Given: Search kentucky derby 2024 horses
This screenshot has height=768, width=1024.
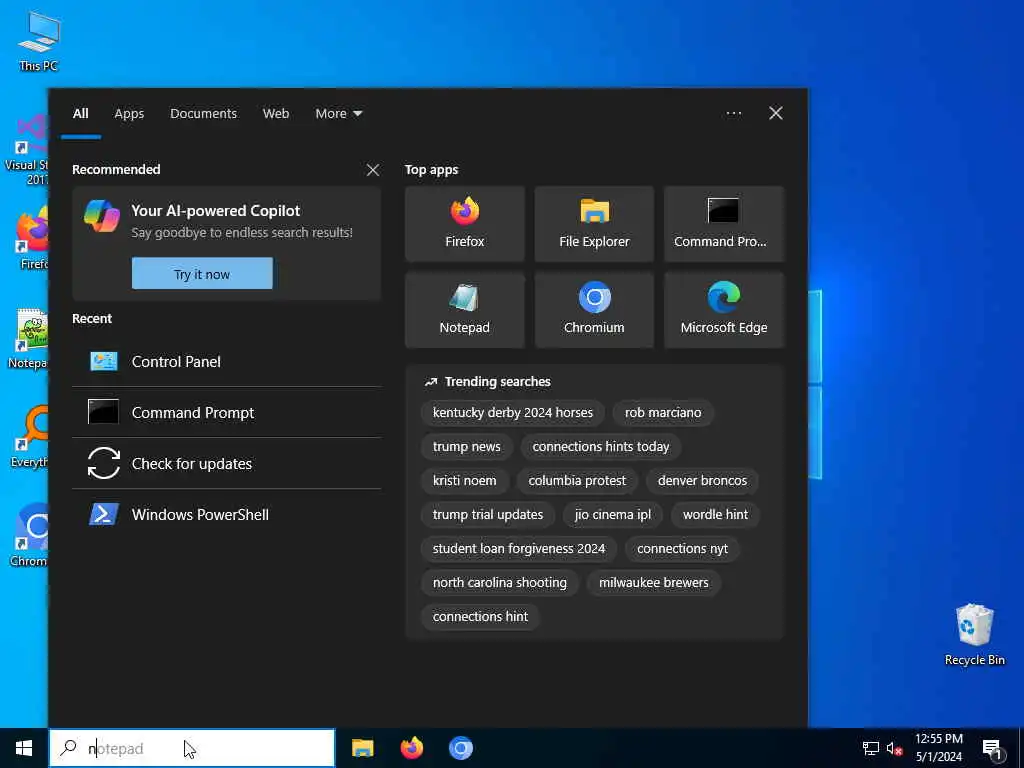Looking at the screenshot, I should (513, 413).
